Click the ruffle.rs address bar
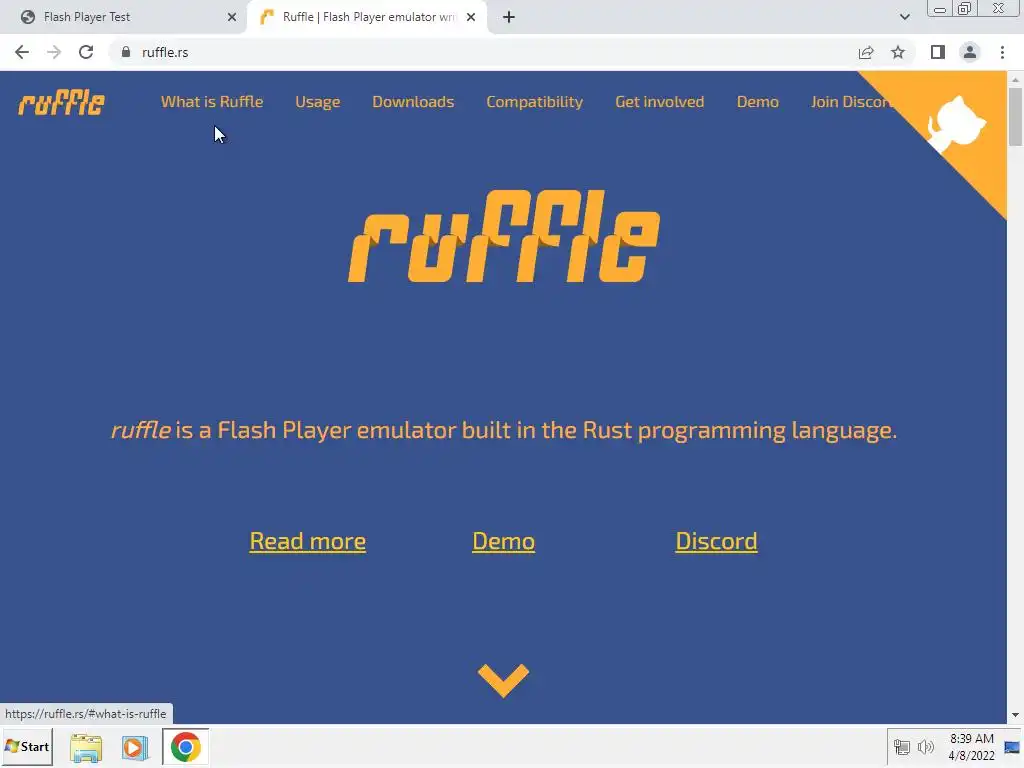Screen dimensions: 1024x768 (x=483, y=52)
